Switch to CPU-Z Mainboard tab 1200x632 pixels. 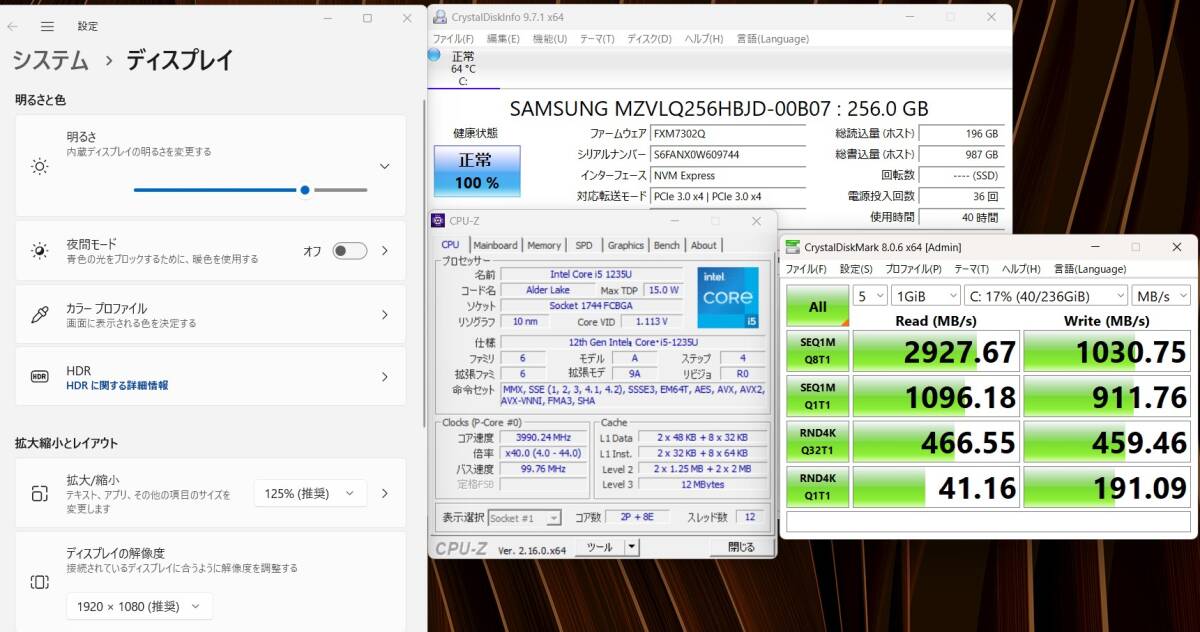click(x=495, y=245)
